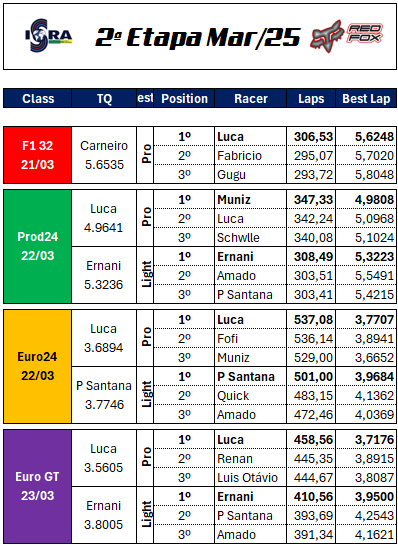Click the Laps column header
The width and height of the screenshot is (398, 546).
click(311, 99)
